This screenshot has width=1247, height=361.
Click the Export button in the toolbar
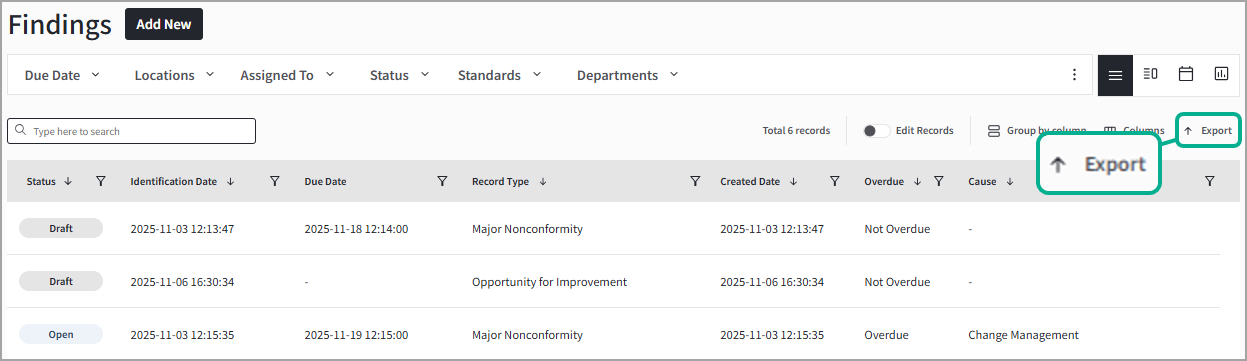[x=1208, y=131]
